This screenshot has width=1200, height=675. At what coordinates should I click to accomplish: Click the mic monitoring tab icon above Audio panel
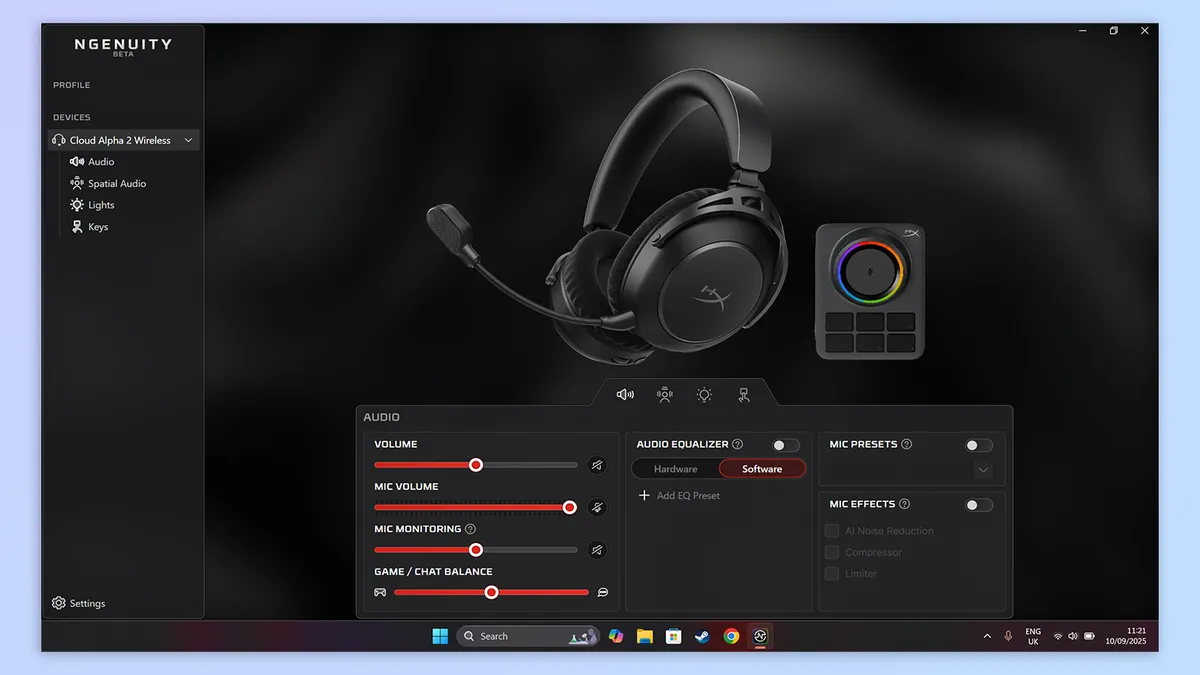pyautogui.click(x=664, y=394)
